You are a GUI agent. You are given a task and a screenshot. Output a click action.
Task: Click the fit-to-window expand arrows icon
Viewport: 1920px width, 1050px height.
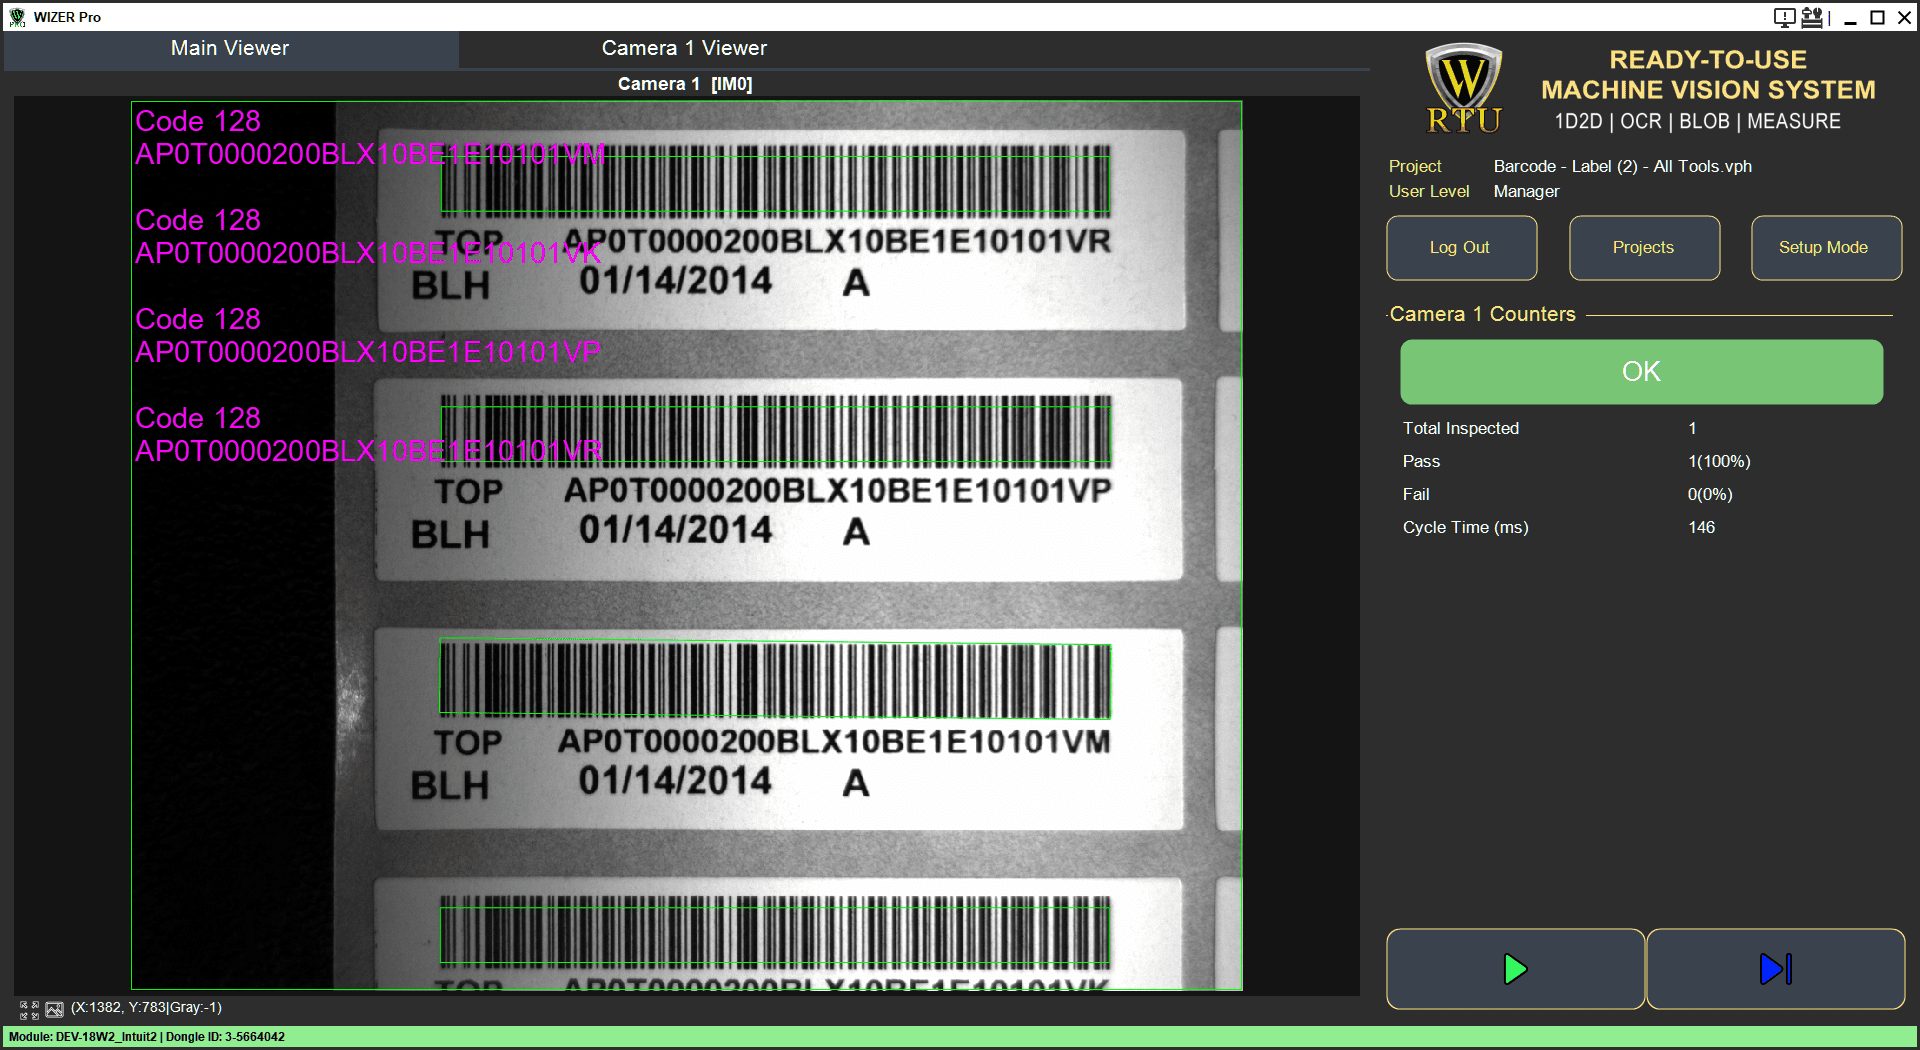tap(29, 1010)
